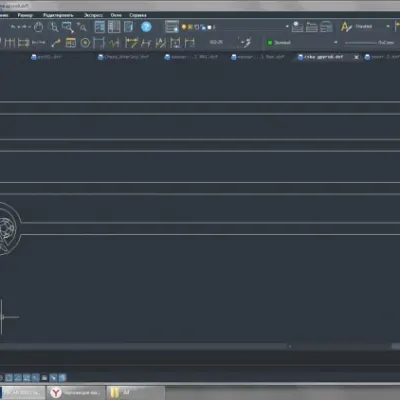Switch to the first drawing file tab

pos(47,57)
